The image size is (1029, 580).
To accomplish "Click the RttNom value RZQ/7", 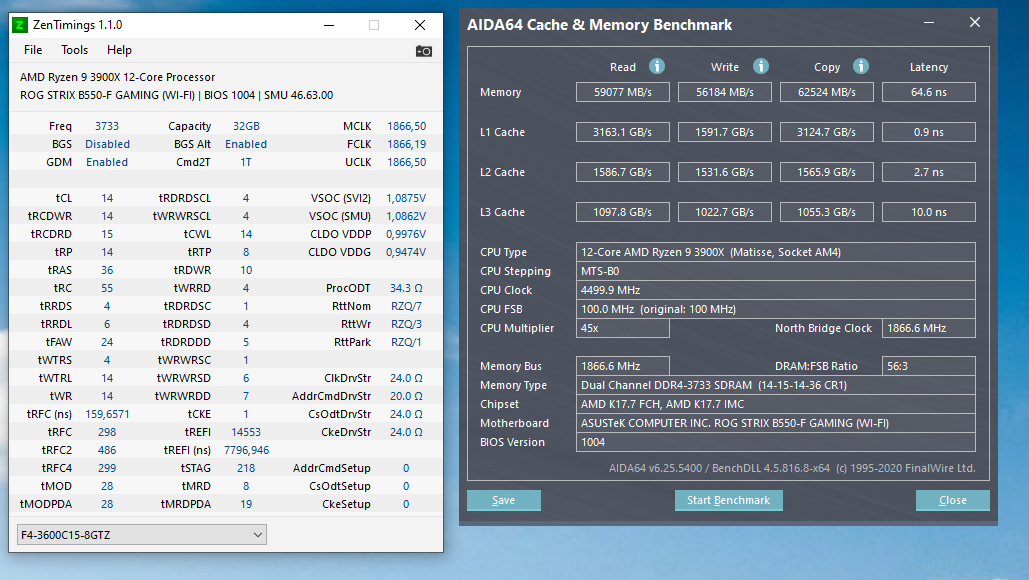I will pyautogui.click(x=406, y=306).
